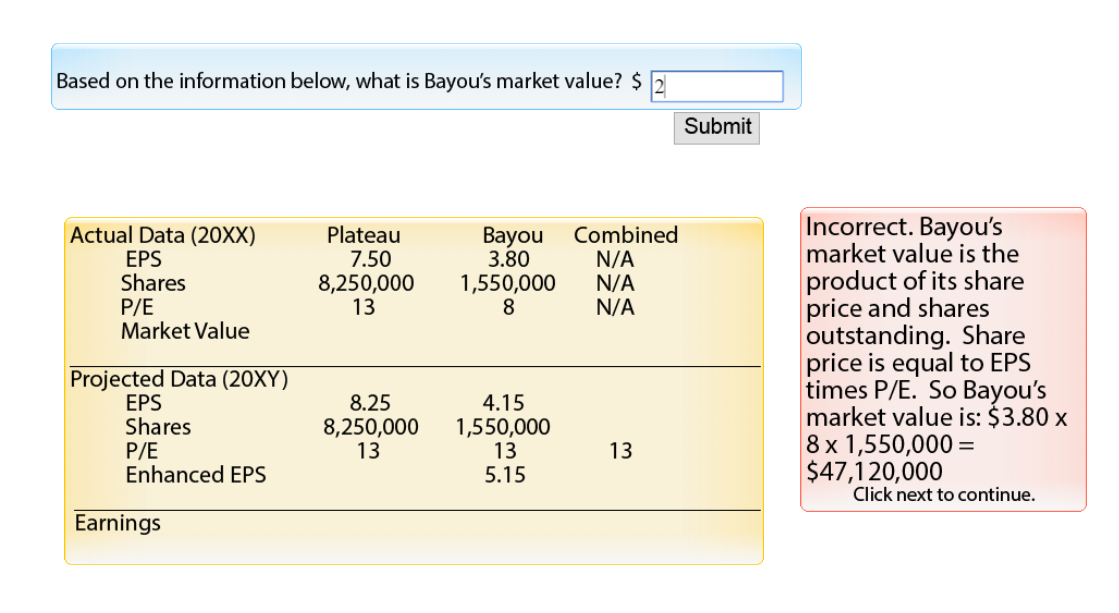Click the 'Actual Data (20XX)' heading
Screen dimensions: 1119x613
click(163, 235)
